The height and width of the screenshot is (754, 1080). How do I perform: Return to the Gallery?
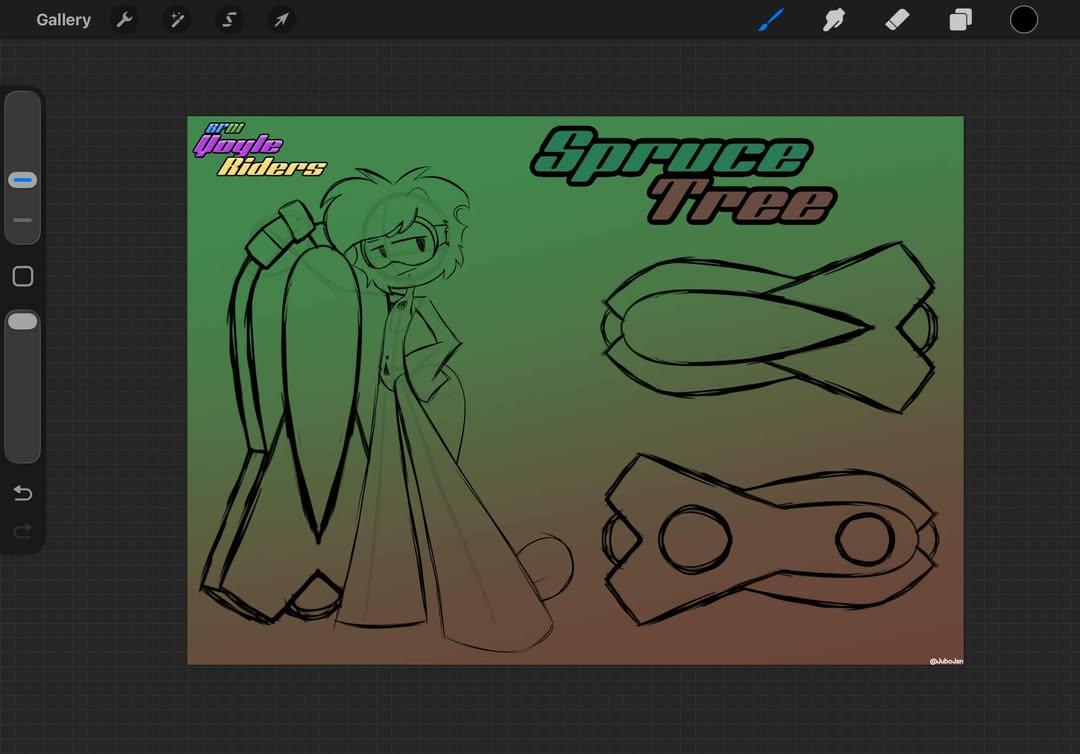[x=63, y=20]
